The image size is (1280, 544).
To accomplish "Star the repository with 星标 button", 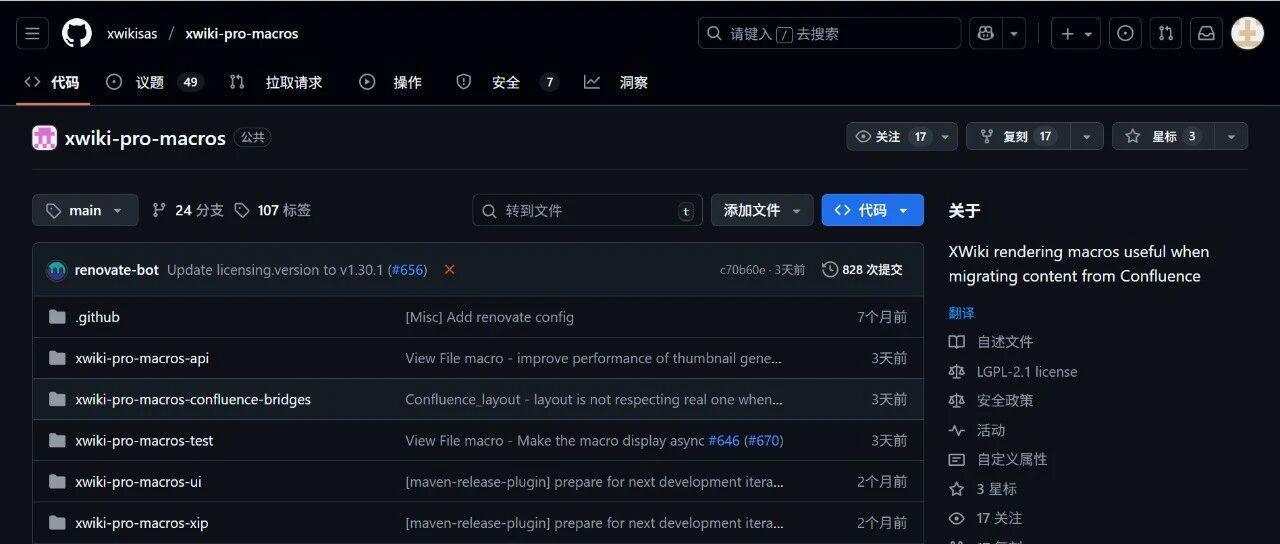I will tap(1163, 136).
